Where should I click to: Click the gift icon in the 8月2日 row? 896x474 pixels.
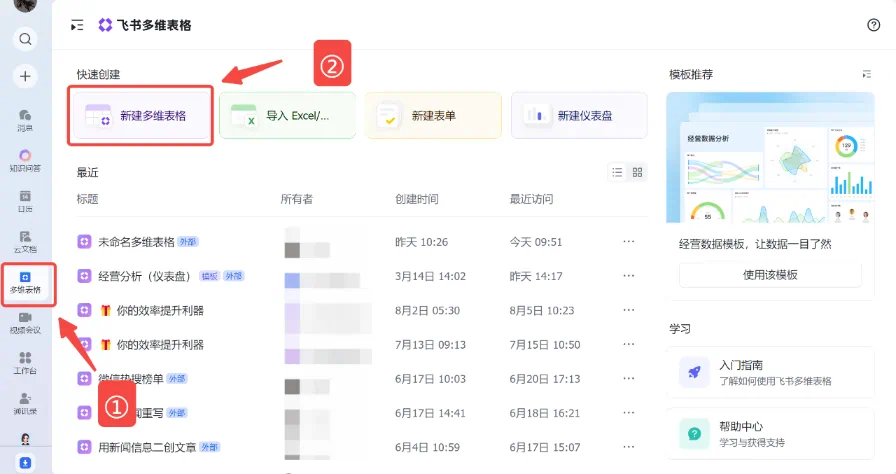pyautogui.click(x=105, y=310)
